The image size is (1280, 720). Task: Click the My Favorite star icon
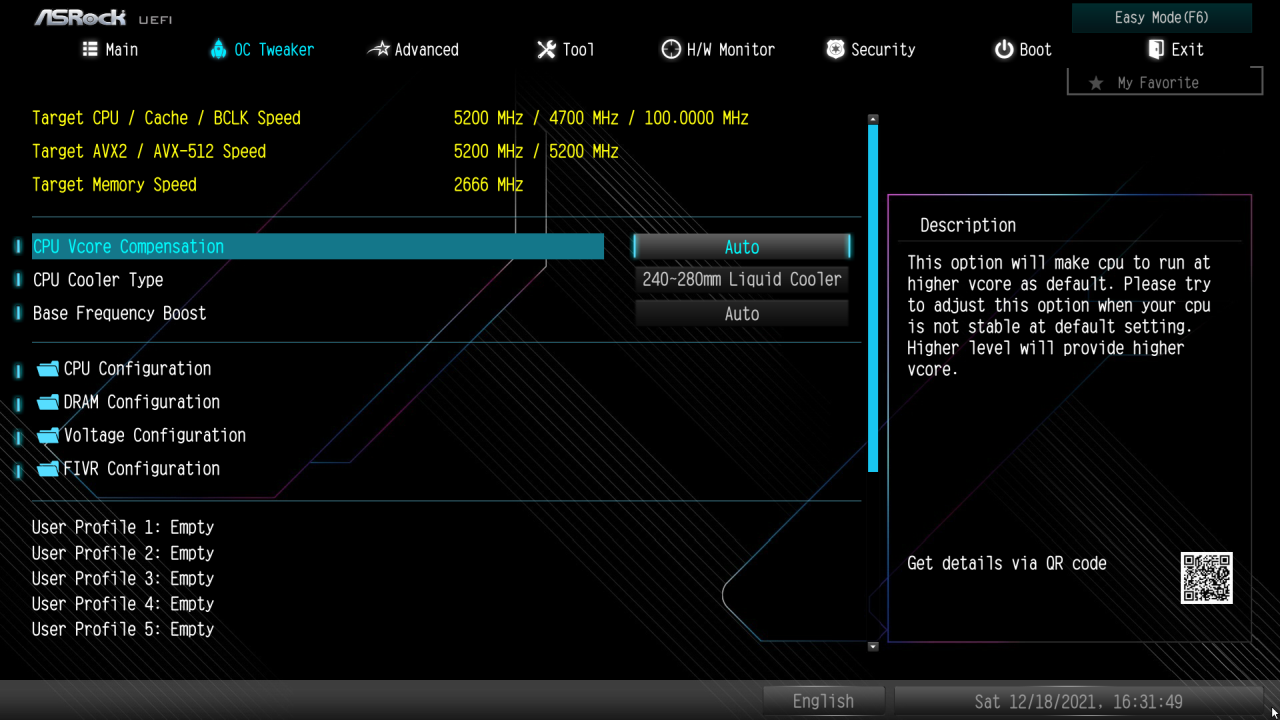(1096, 83)
